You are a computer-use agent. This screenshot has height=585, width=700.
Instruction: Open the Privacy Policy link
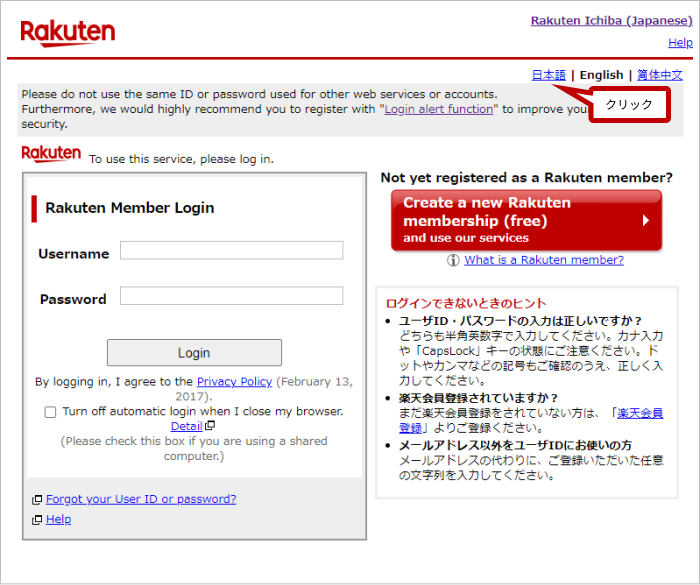click(x=234, y=381)
